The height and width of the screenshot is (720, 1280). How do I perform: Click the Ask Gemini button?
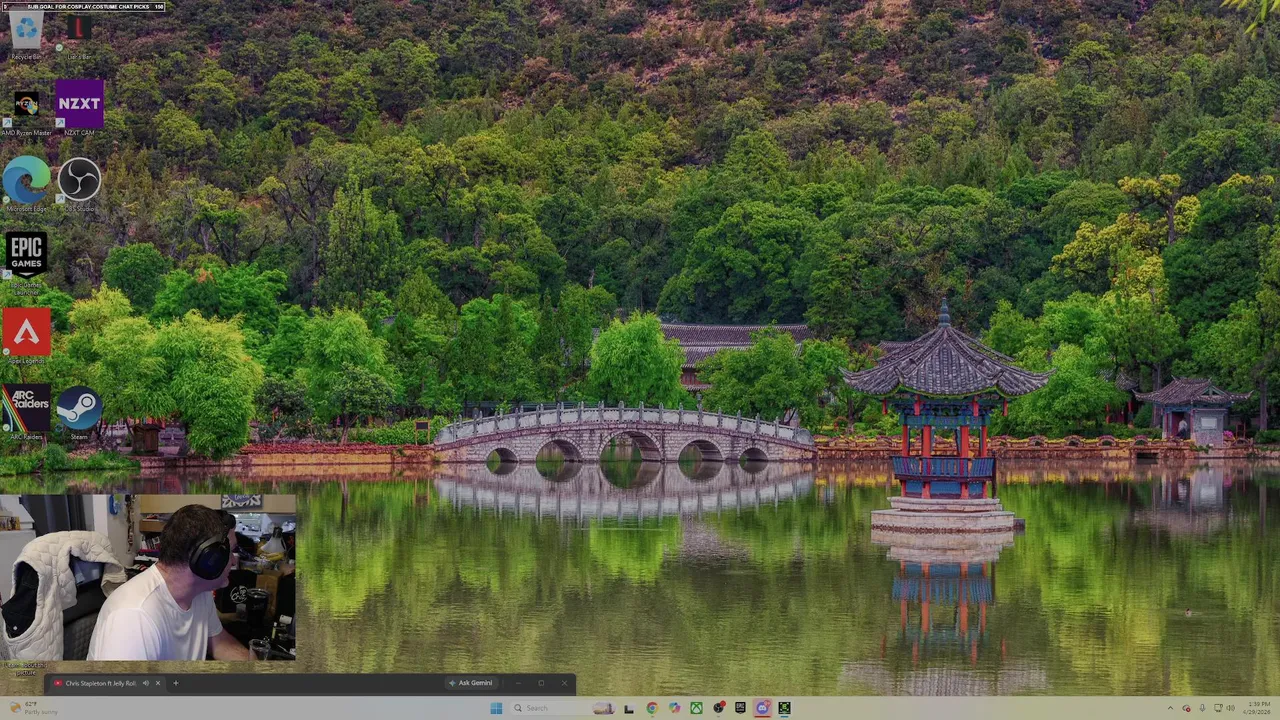pos(472,683)
